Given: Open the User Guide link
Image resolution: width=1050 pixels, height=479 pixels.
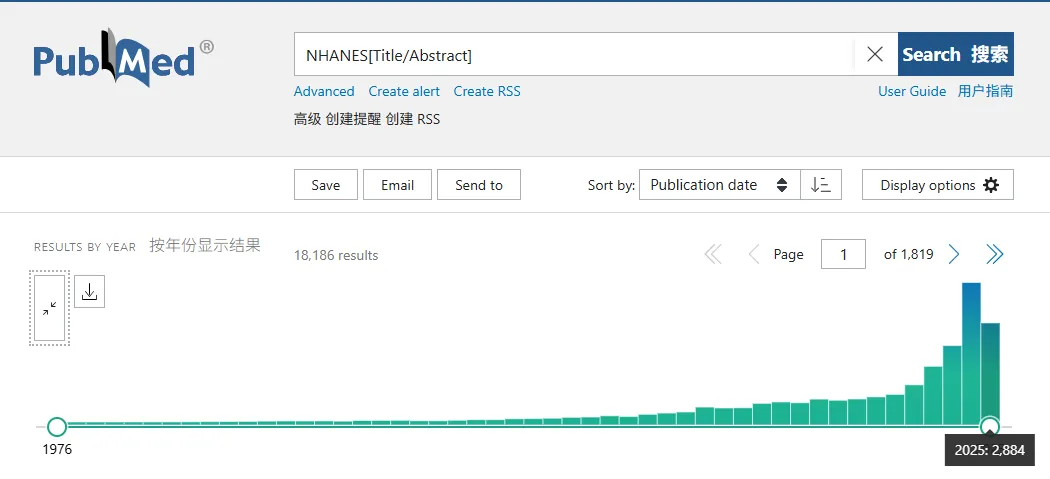Looking at the screenshot, I should (x=912, y=91).
